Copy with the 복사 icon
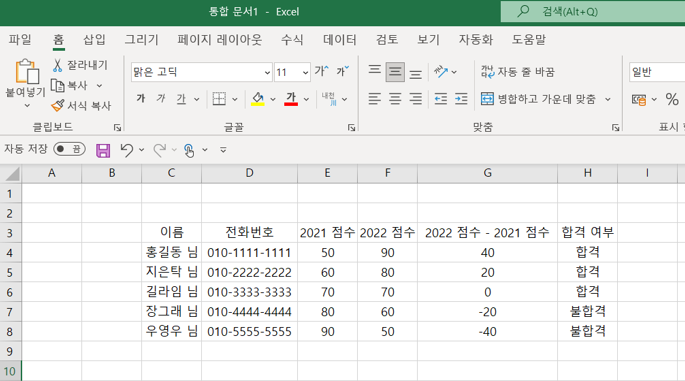This screenshot has height=381, width=685. (57, 85)
